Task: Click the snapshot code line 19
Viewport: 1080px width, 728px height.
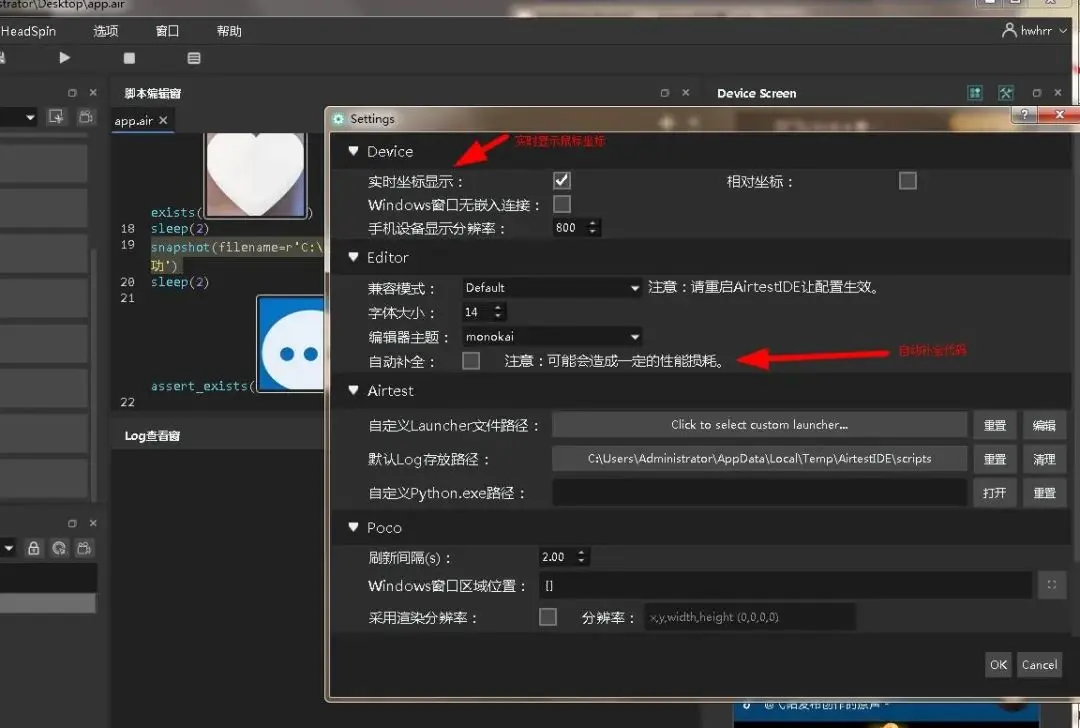Action: pyautogui.click(x=236, y=247)
